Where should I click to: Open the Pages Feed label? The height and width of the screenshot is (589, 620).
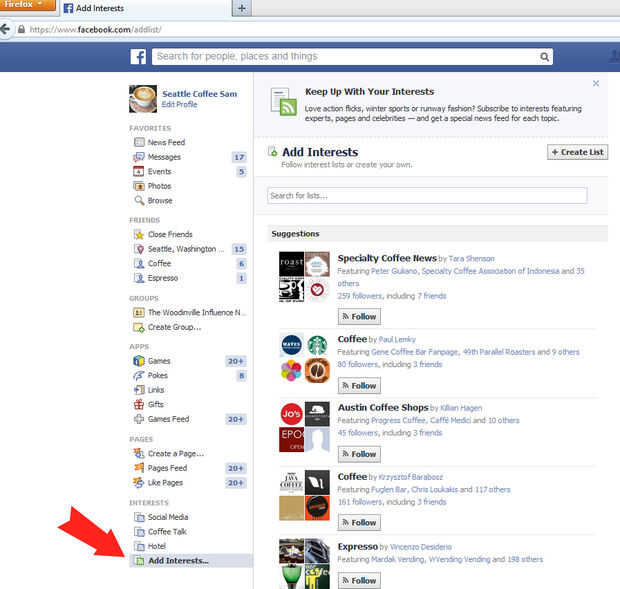[167, 468]
